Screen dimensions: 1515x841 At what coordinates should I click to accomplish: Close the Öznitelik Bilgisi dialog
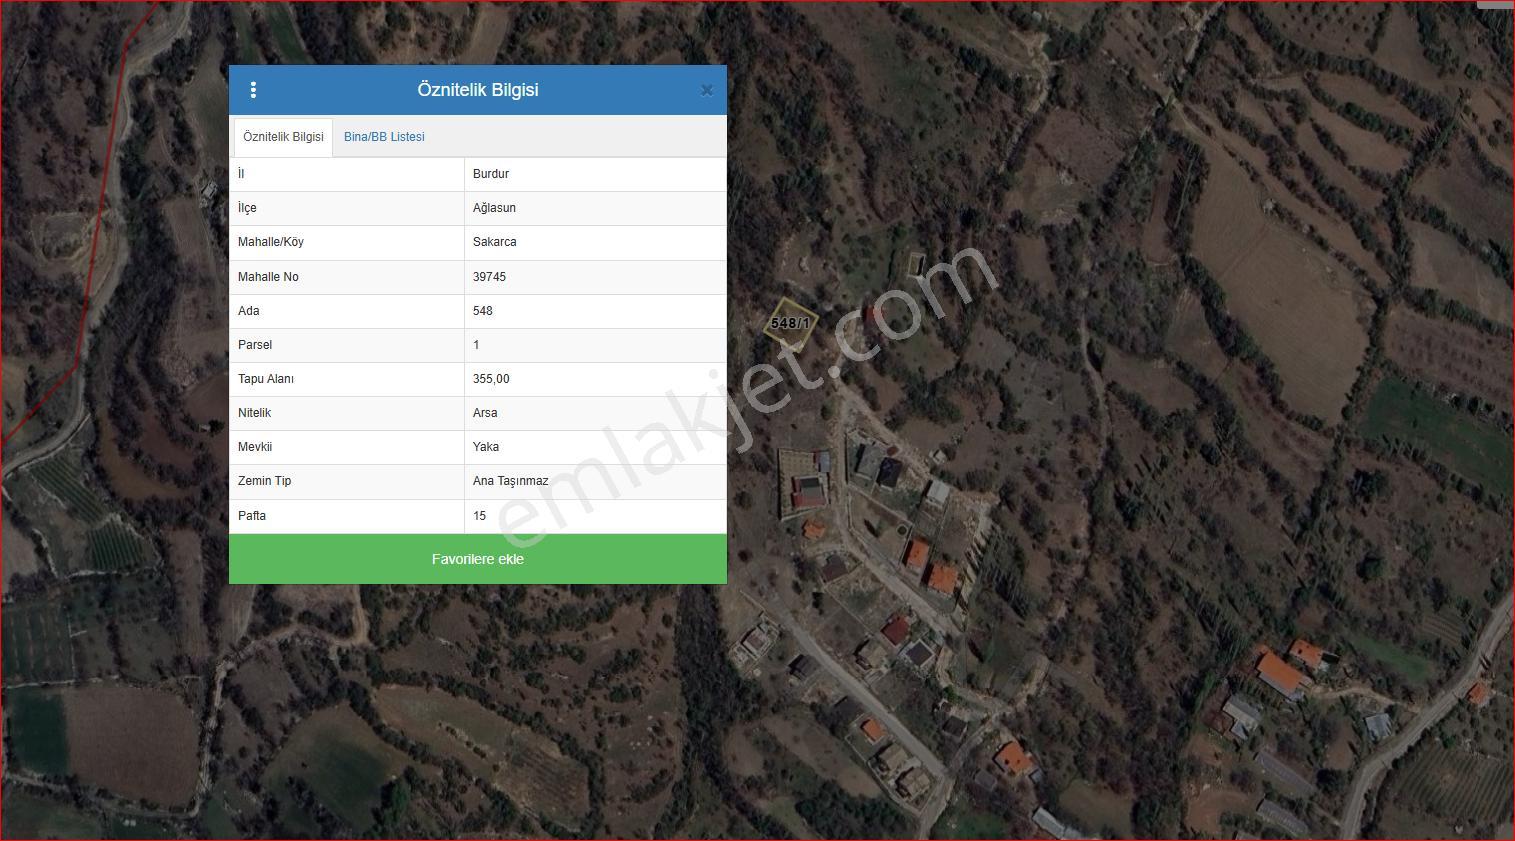(707, 90)
